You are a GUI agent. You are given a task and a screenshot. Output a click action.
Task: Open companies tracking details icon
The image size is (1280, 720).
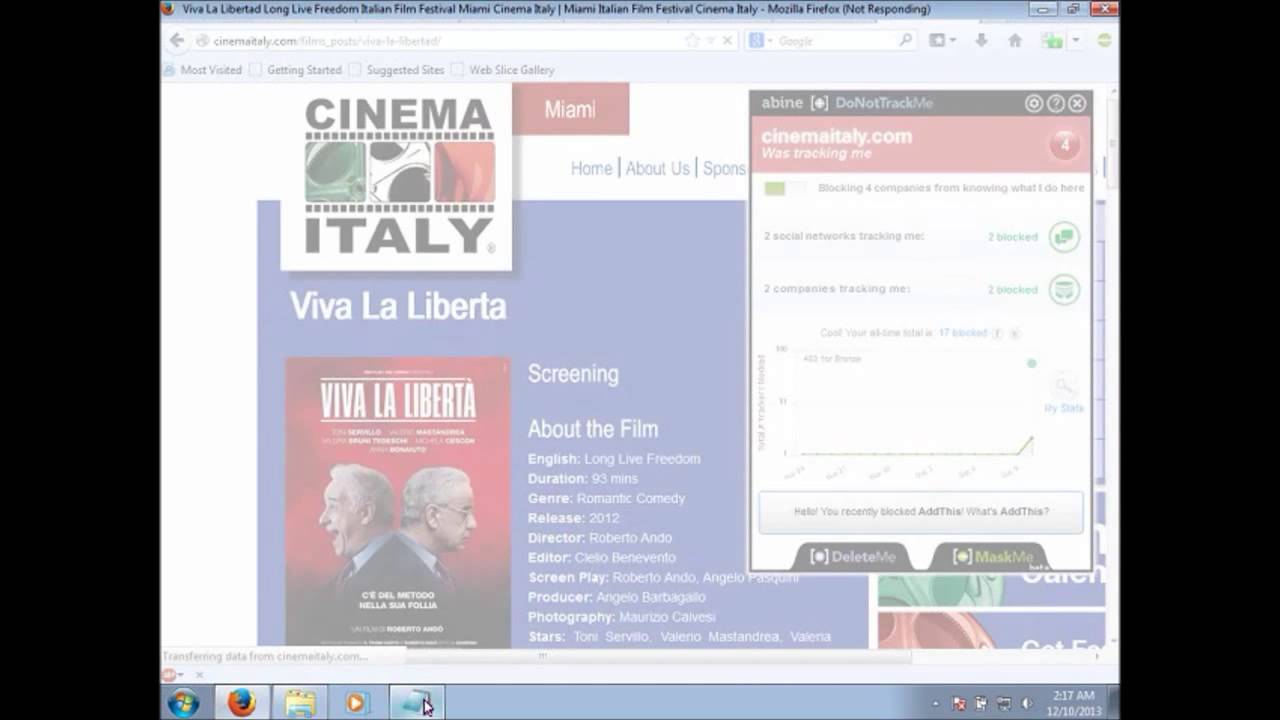pos(1064,289)
